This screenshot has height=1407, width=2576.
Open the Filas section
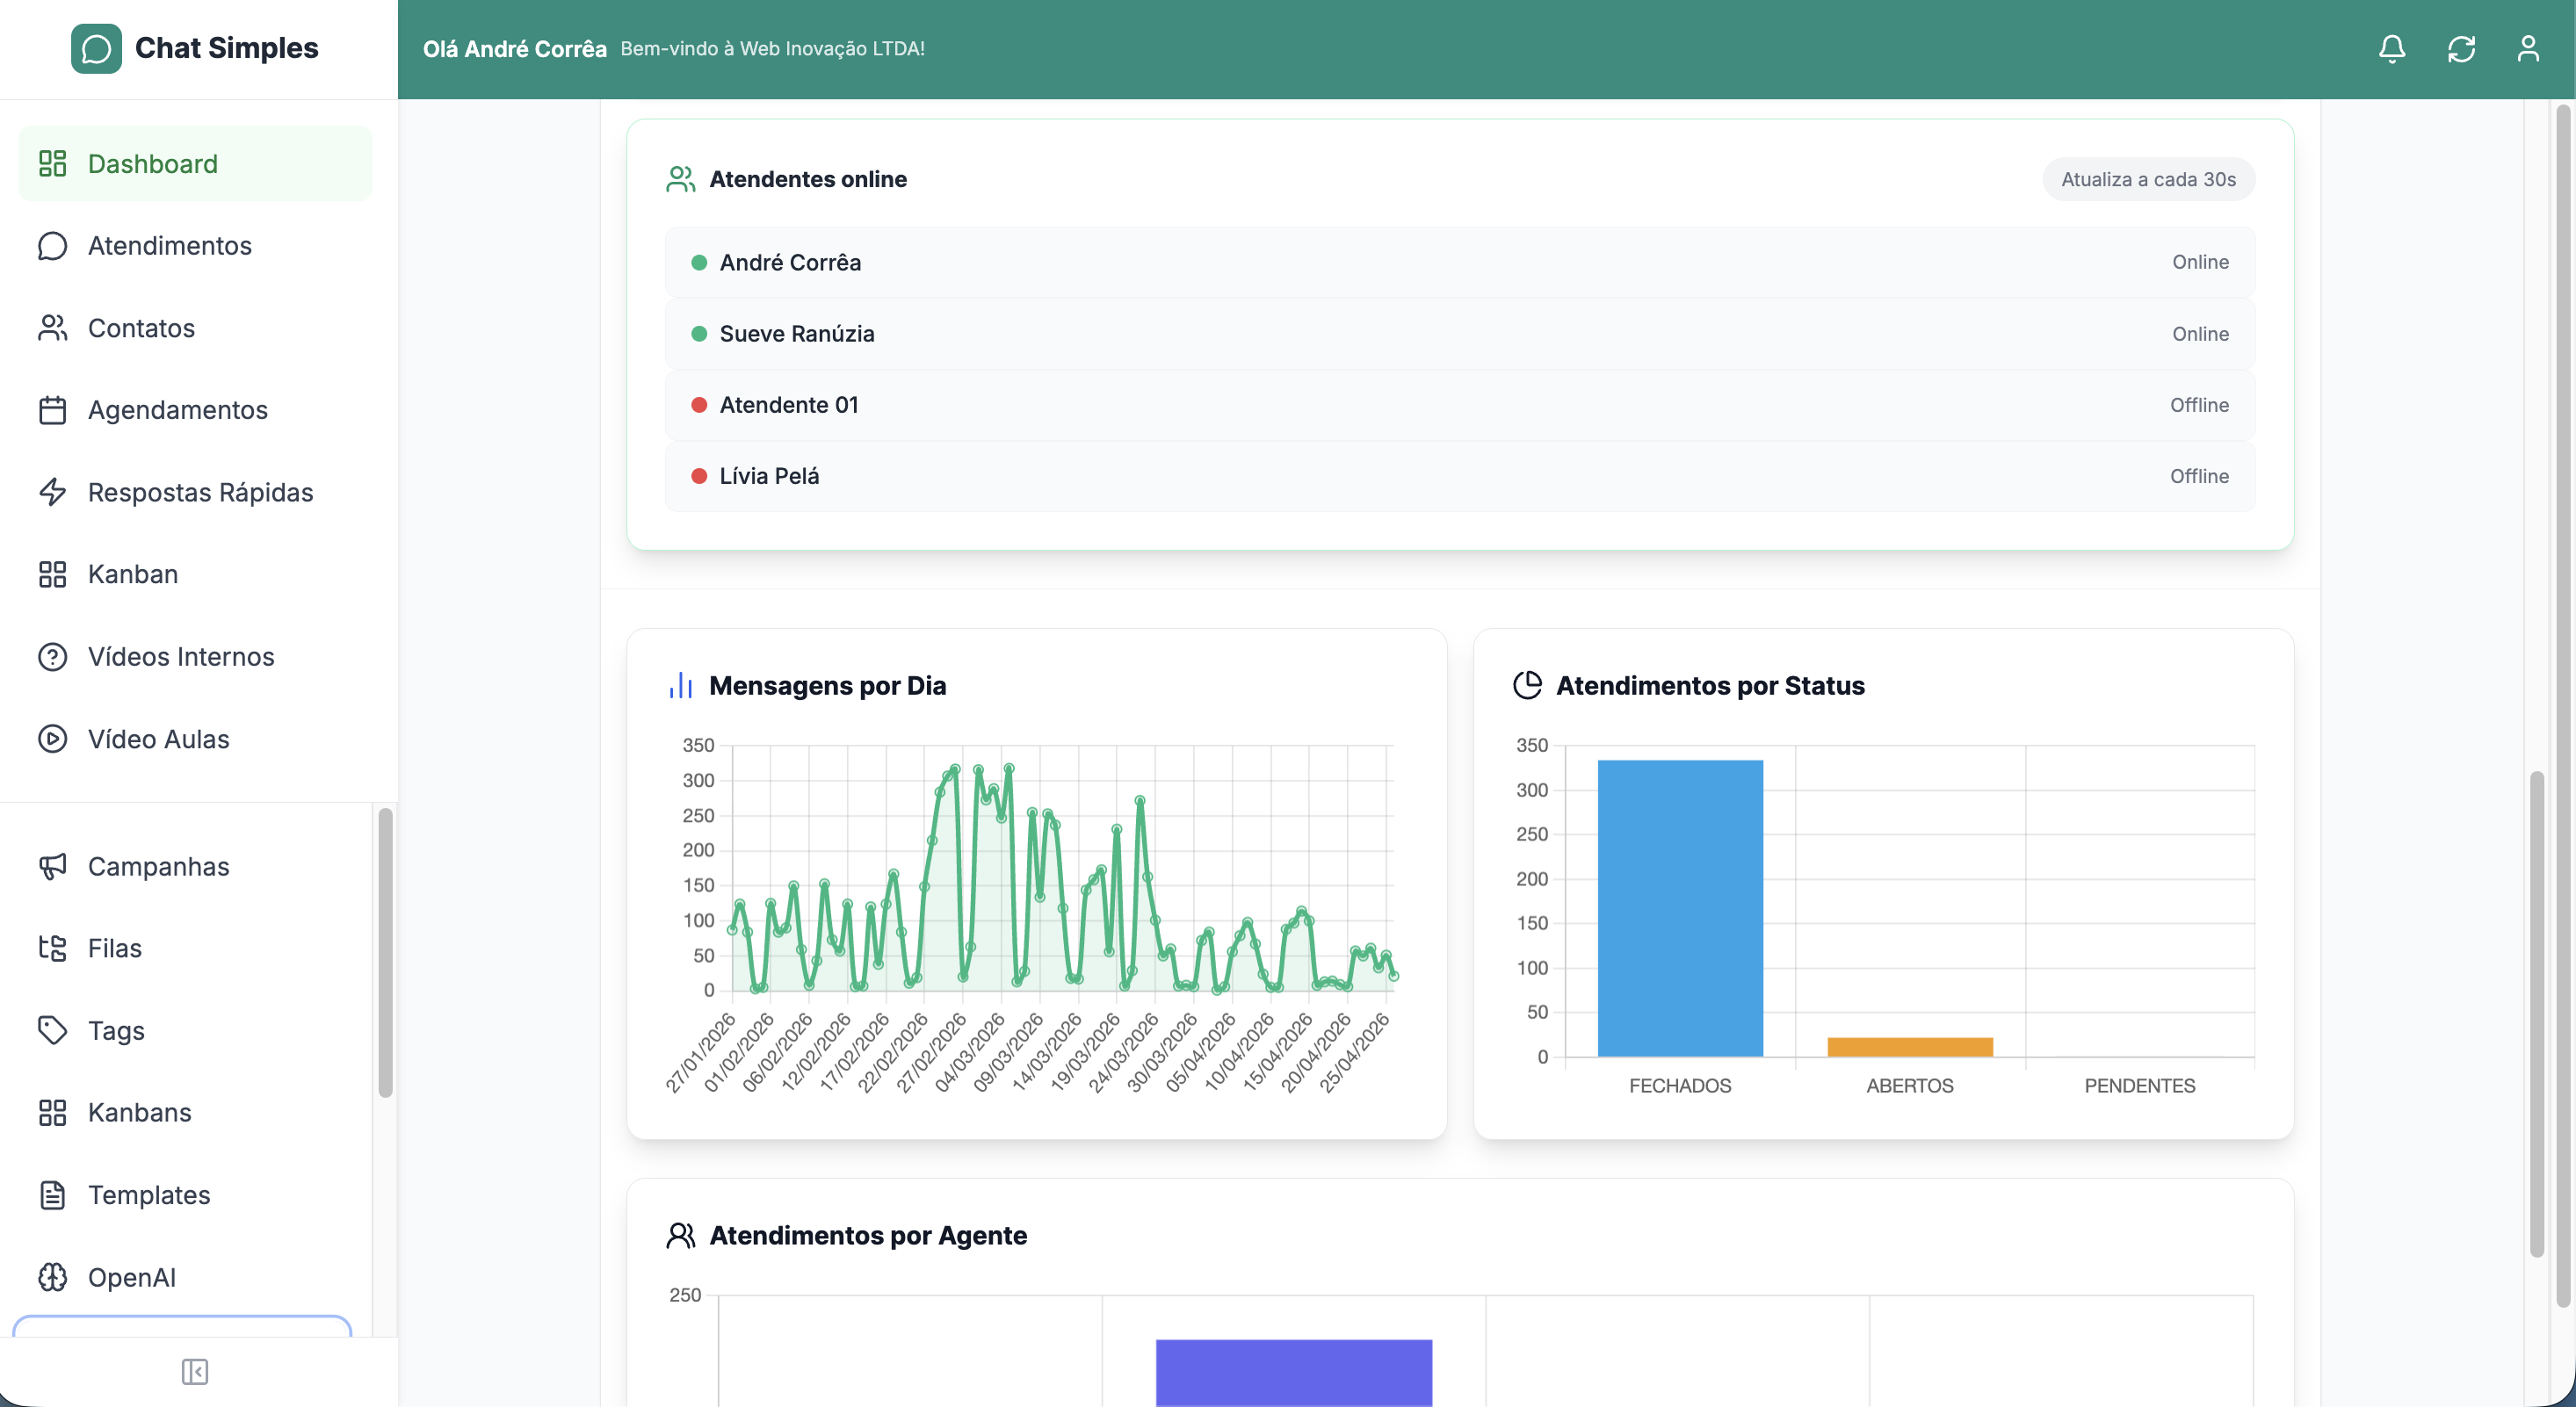114,948
